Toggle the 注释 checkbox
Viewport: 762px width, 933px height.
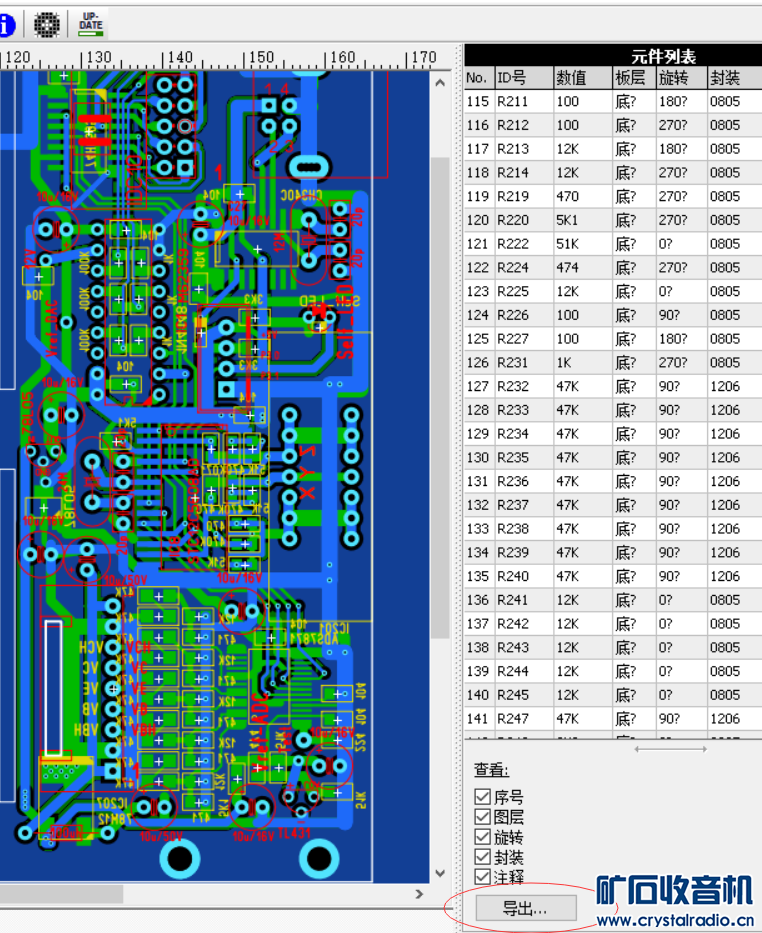pyautogui.click(x=482, y=876)
